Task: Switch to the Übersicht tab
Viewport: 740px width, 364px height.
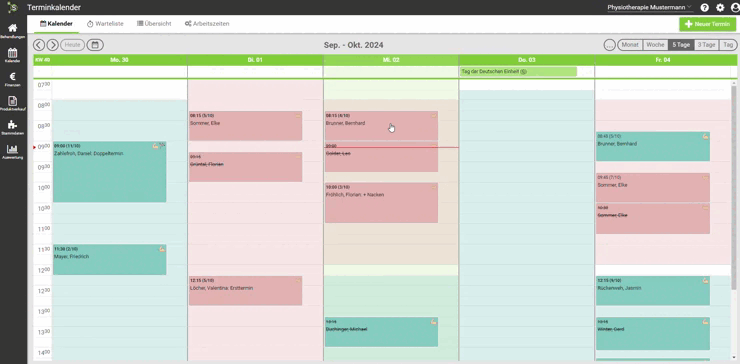Action: (154, 24)
